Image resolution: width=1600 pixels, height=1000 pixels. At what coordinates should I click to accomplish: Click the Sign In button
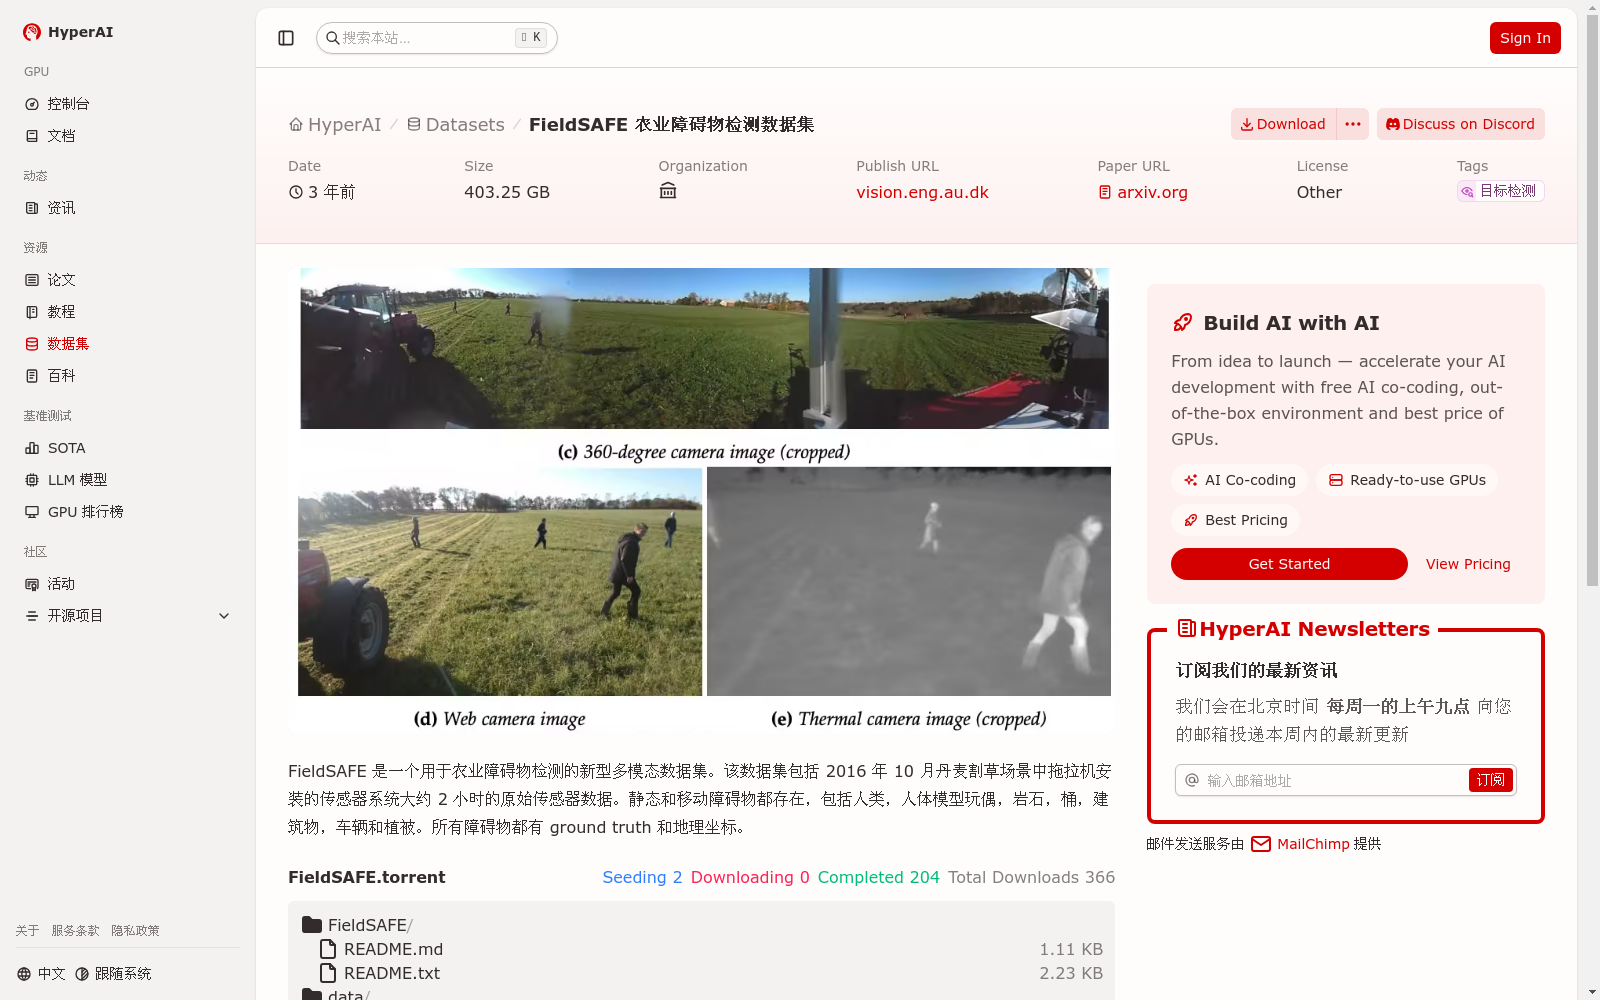tap(1525, 38)
